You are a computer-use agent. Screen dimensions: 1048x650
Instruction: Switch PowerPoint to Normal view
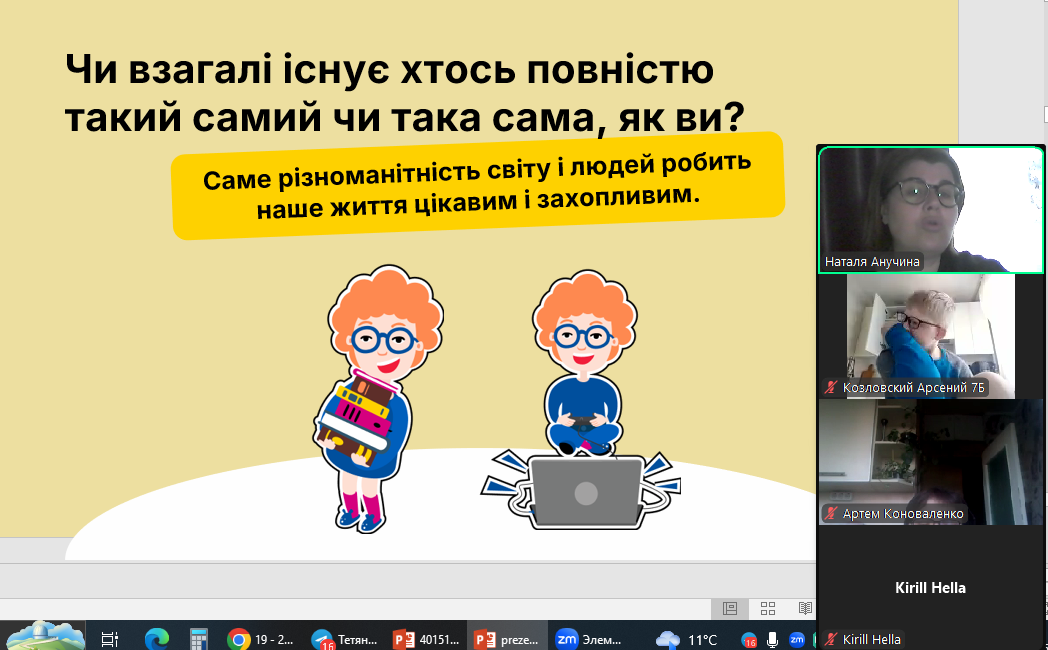point(730,608)
